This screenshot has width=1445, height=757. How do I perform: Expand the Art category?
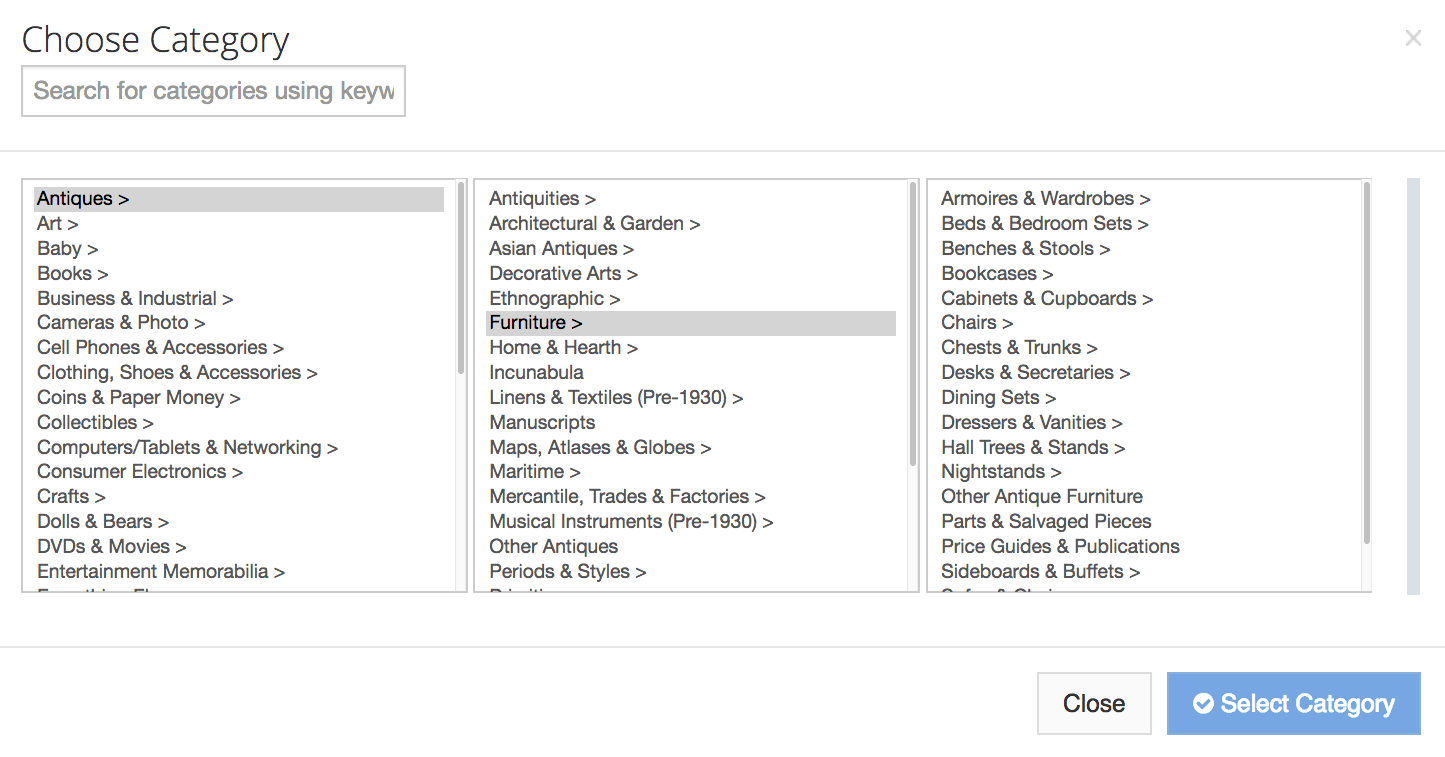point(57,224)
